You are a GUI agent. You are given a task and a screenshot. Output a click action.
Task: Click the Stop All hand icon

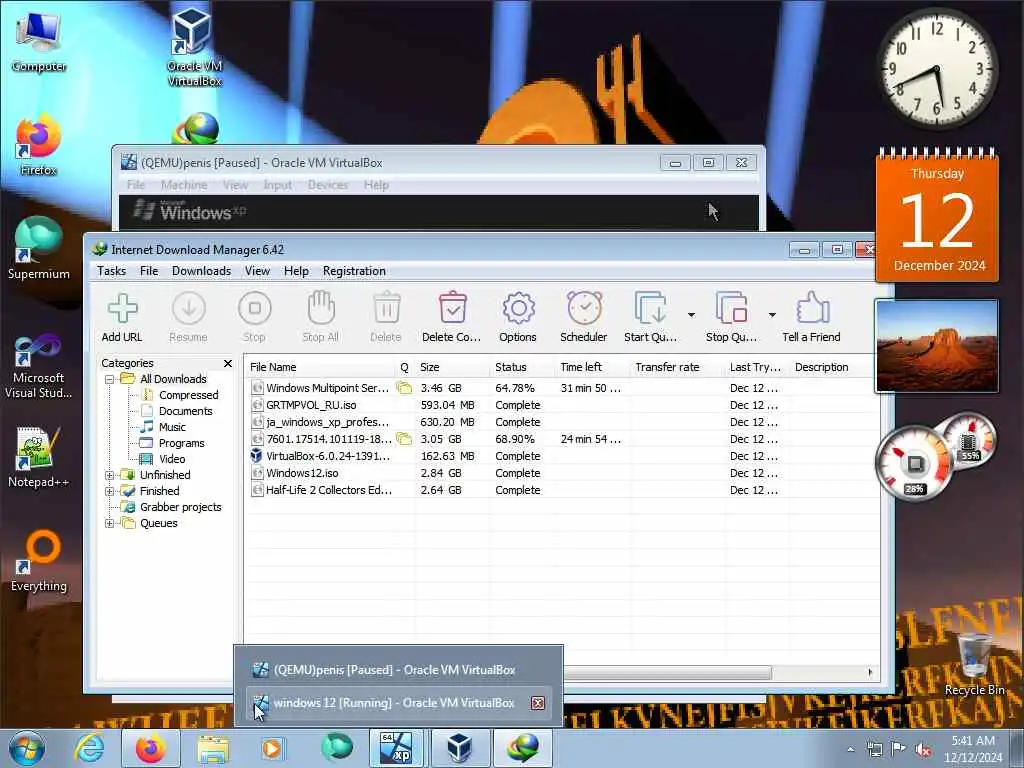[x=321, y=317]
